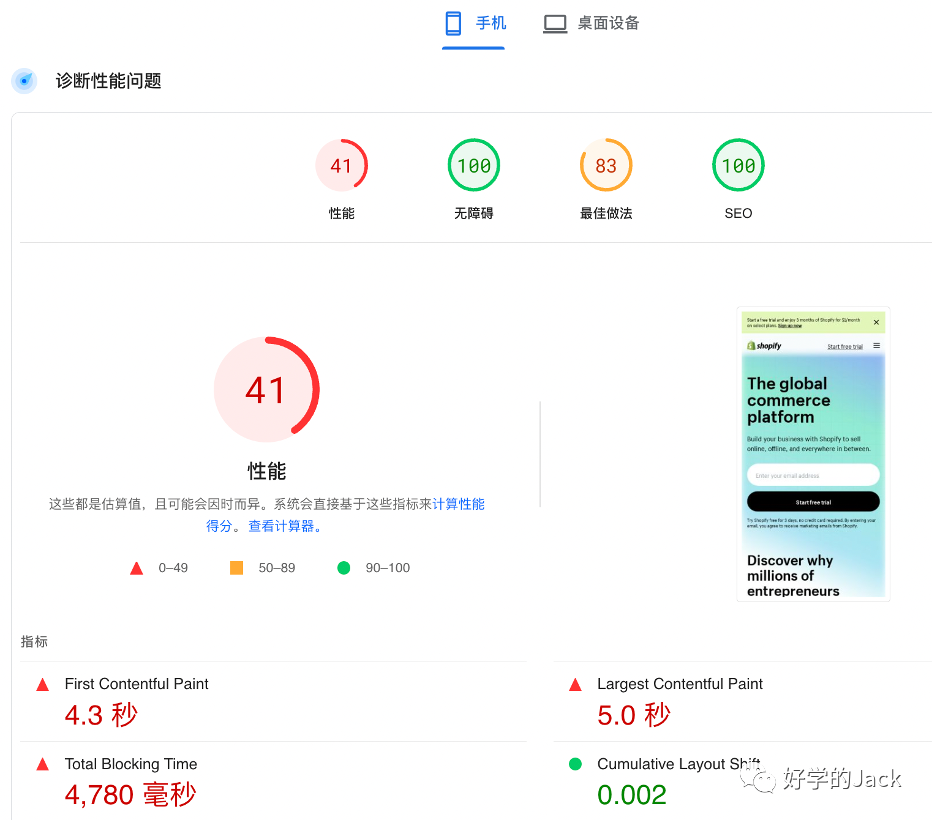Select the 最佳做法 score gauge showing 83

tap(606, 165)
